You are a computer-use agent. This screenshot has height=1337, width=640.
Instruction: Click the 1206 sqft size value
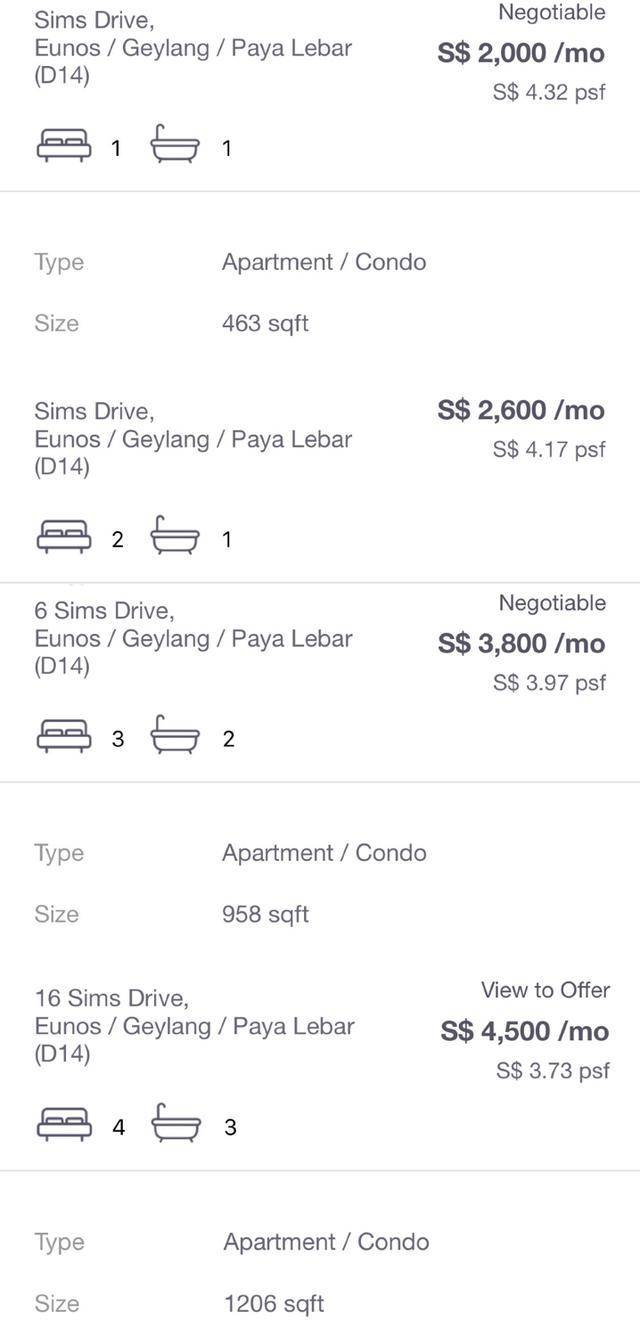[x=274, y=1303]
